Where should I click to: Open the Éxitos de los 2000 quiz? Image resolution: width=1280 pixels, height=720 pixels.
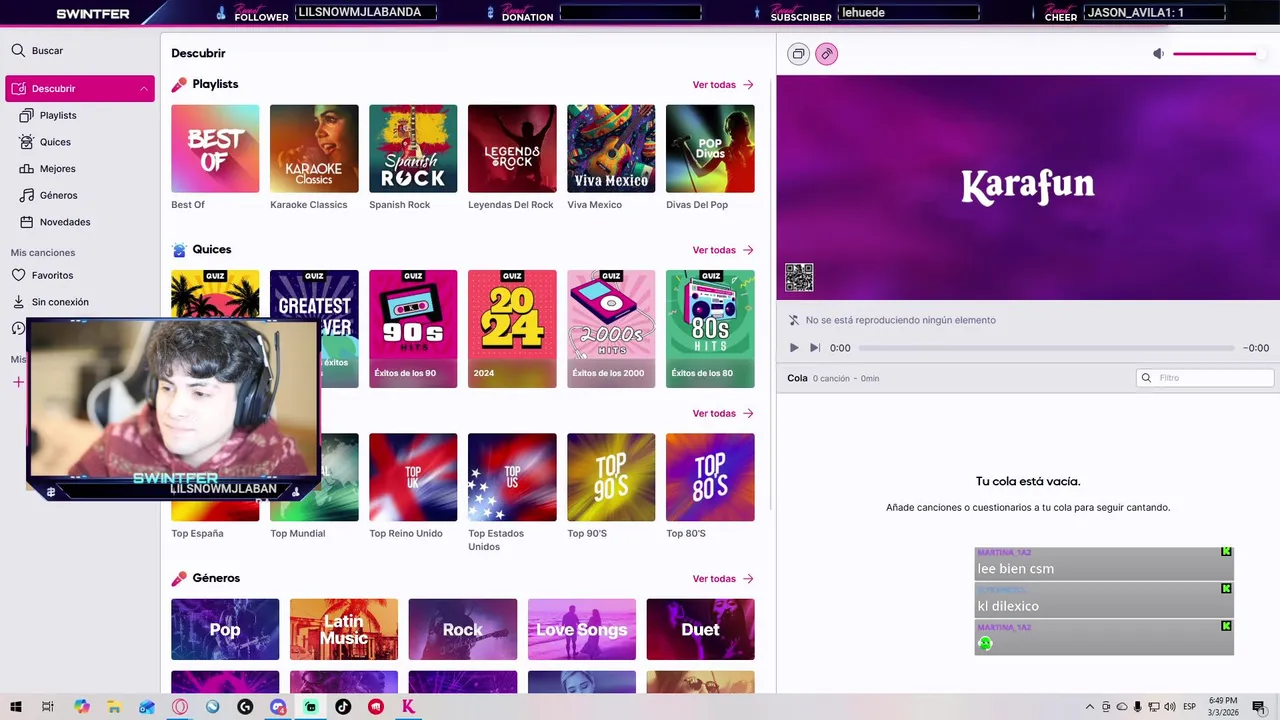click(611, 329)
